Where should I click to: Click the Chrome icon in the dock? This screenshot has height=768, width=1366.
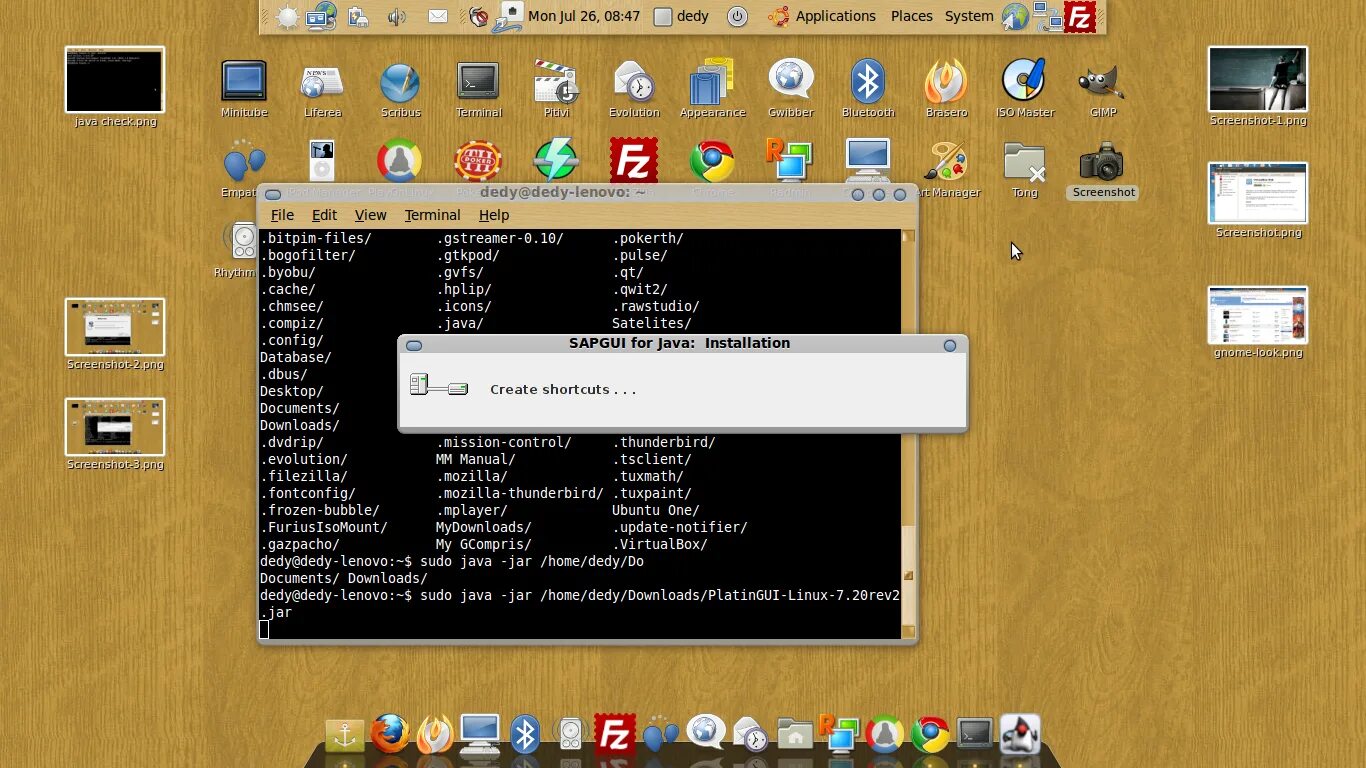coord(930,735)
